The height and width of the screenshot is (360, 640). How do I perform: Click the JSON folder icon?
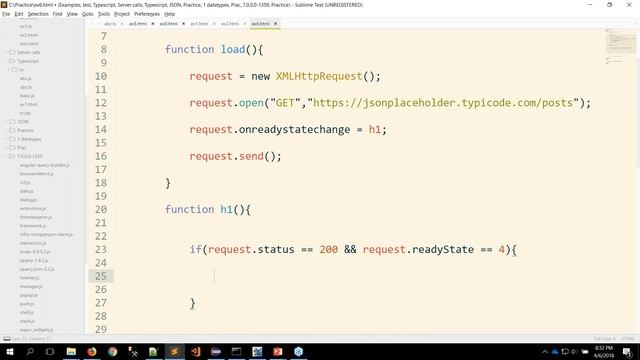click(x=12, y=122)
